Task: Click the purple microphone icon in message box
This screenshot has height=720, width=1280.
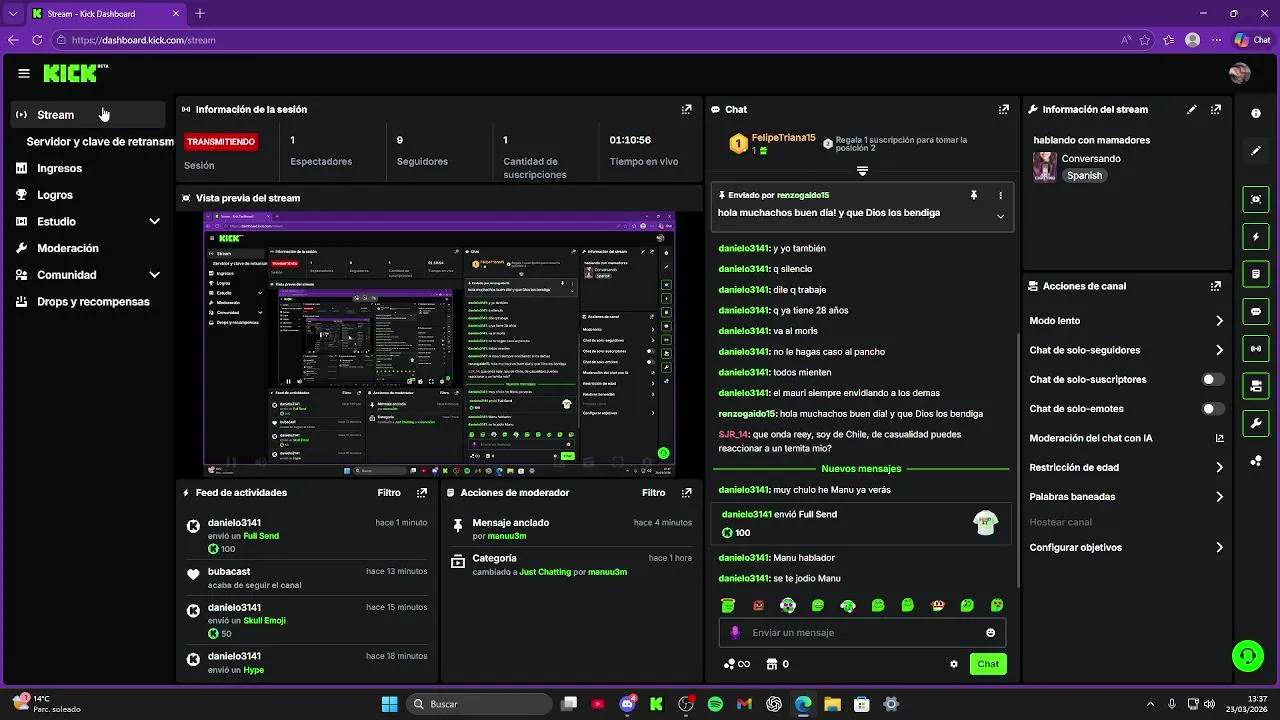Action: coord(735,633)
